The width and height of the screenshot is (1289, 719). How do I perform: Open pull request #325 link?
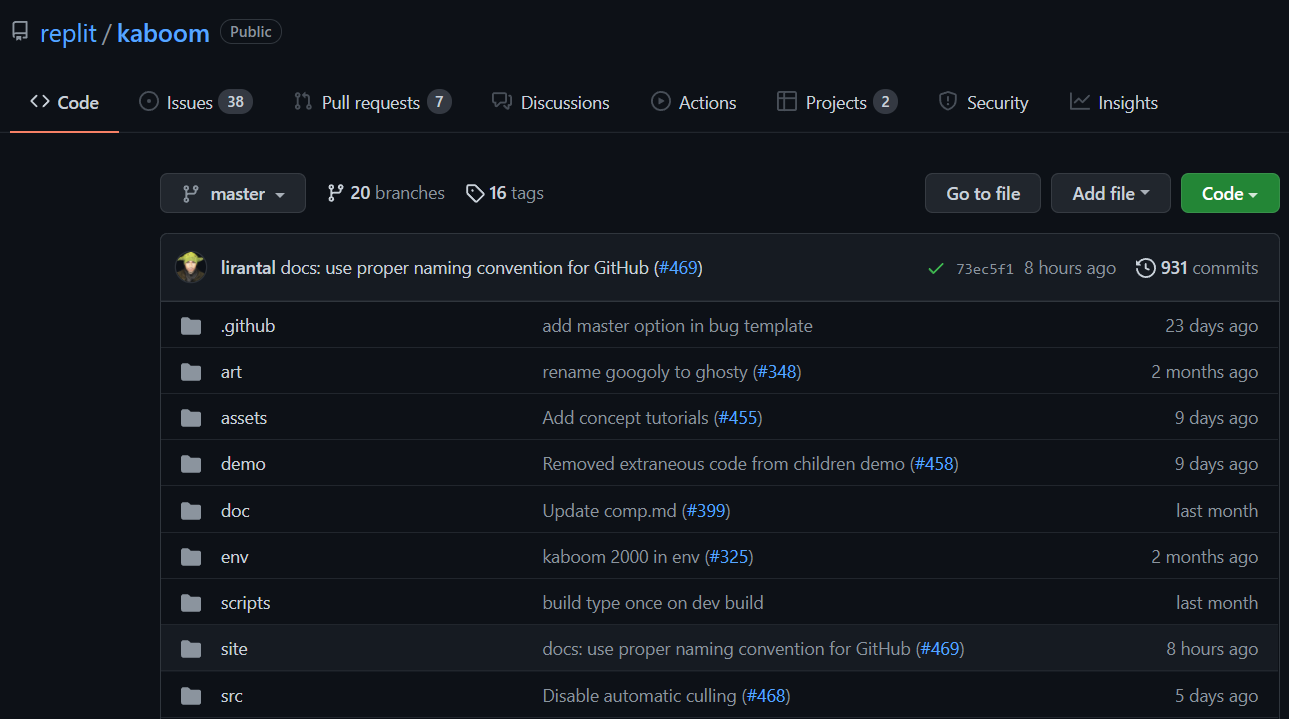[729, 557]
